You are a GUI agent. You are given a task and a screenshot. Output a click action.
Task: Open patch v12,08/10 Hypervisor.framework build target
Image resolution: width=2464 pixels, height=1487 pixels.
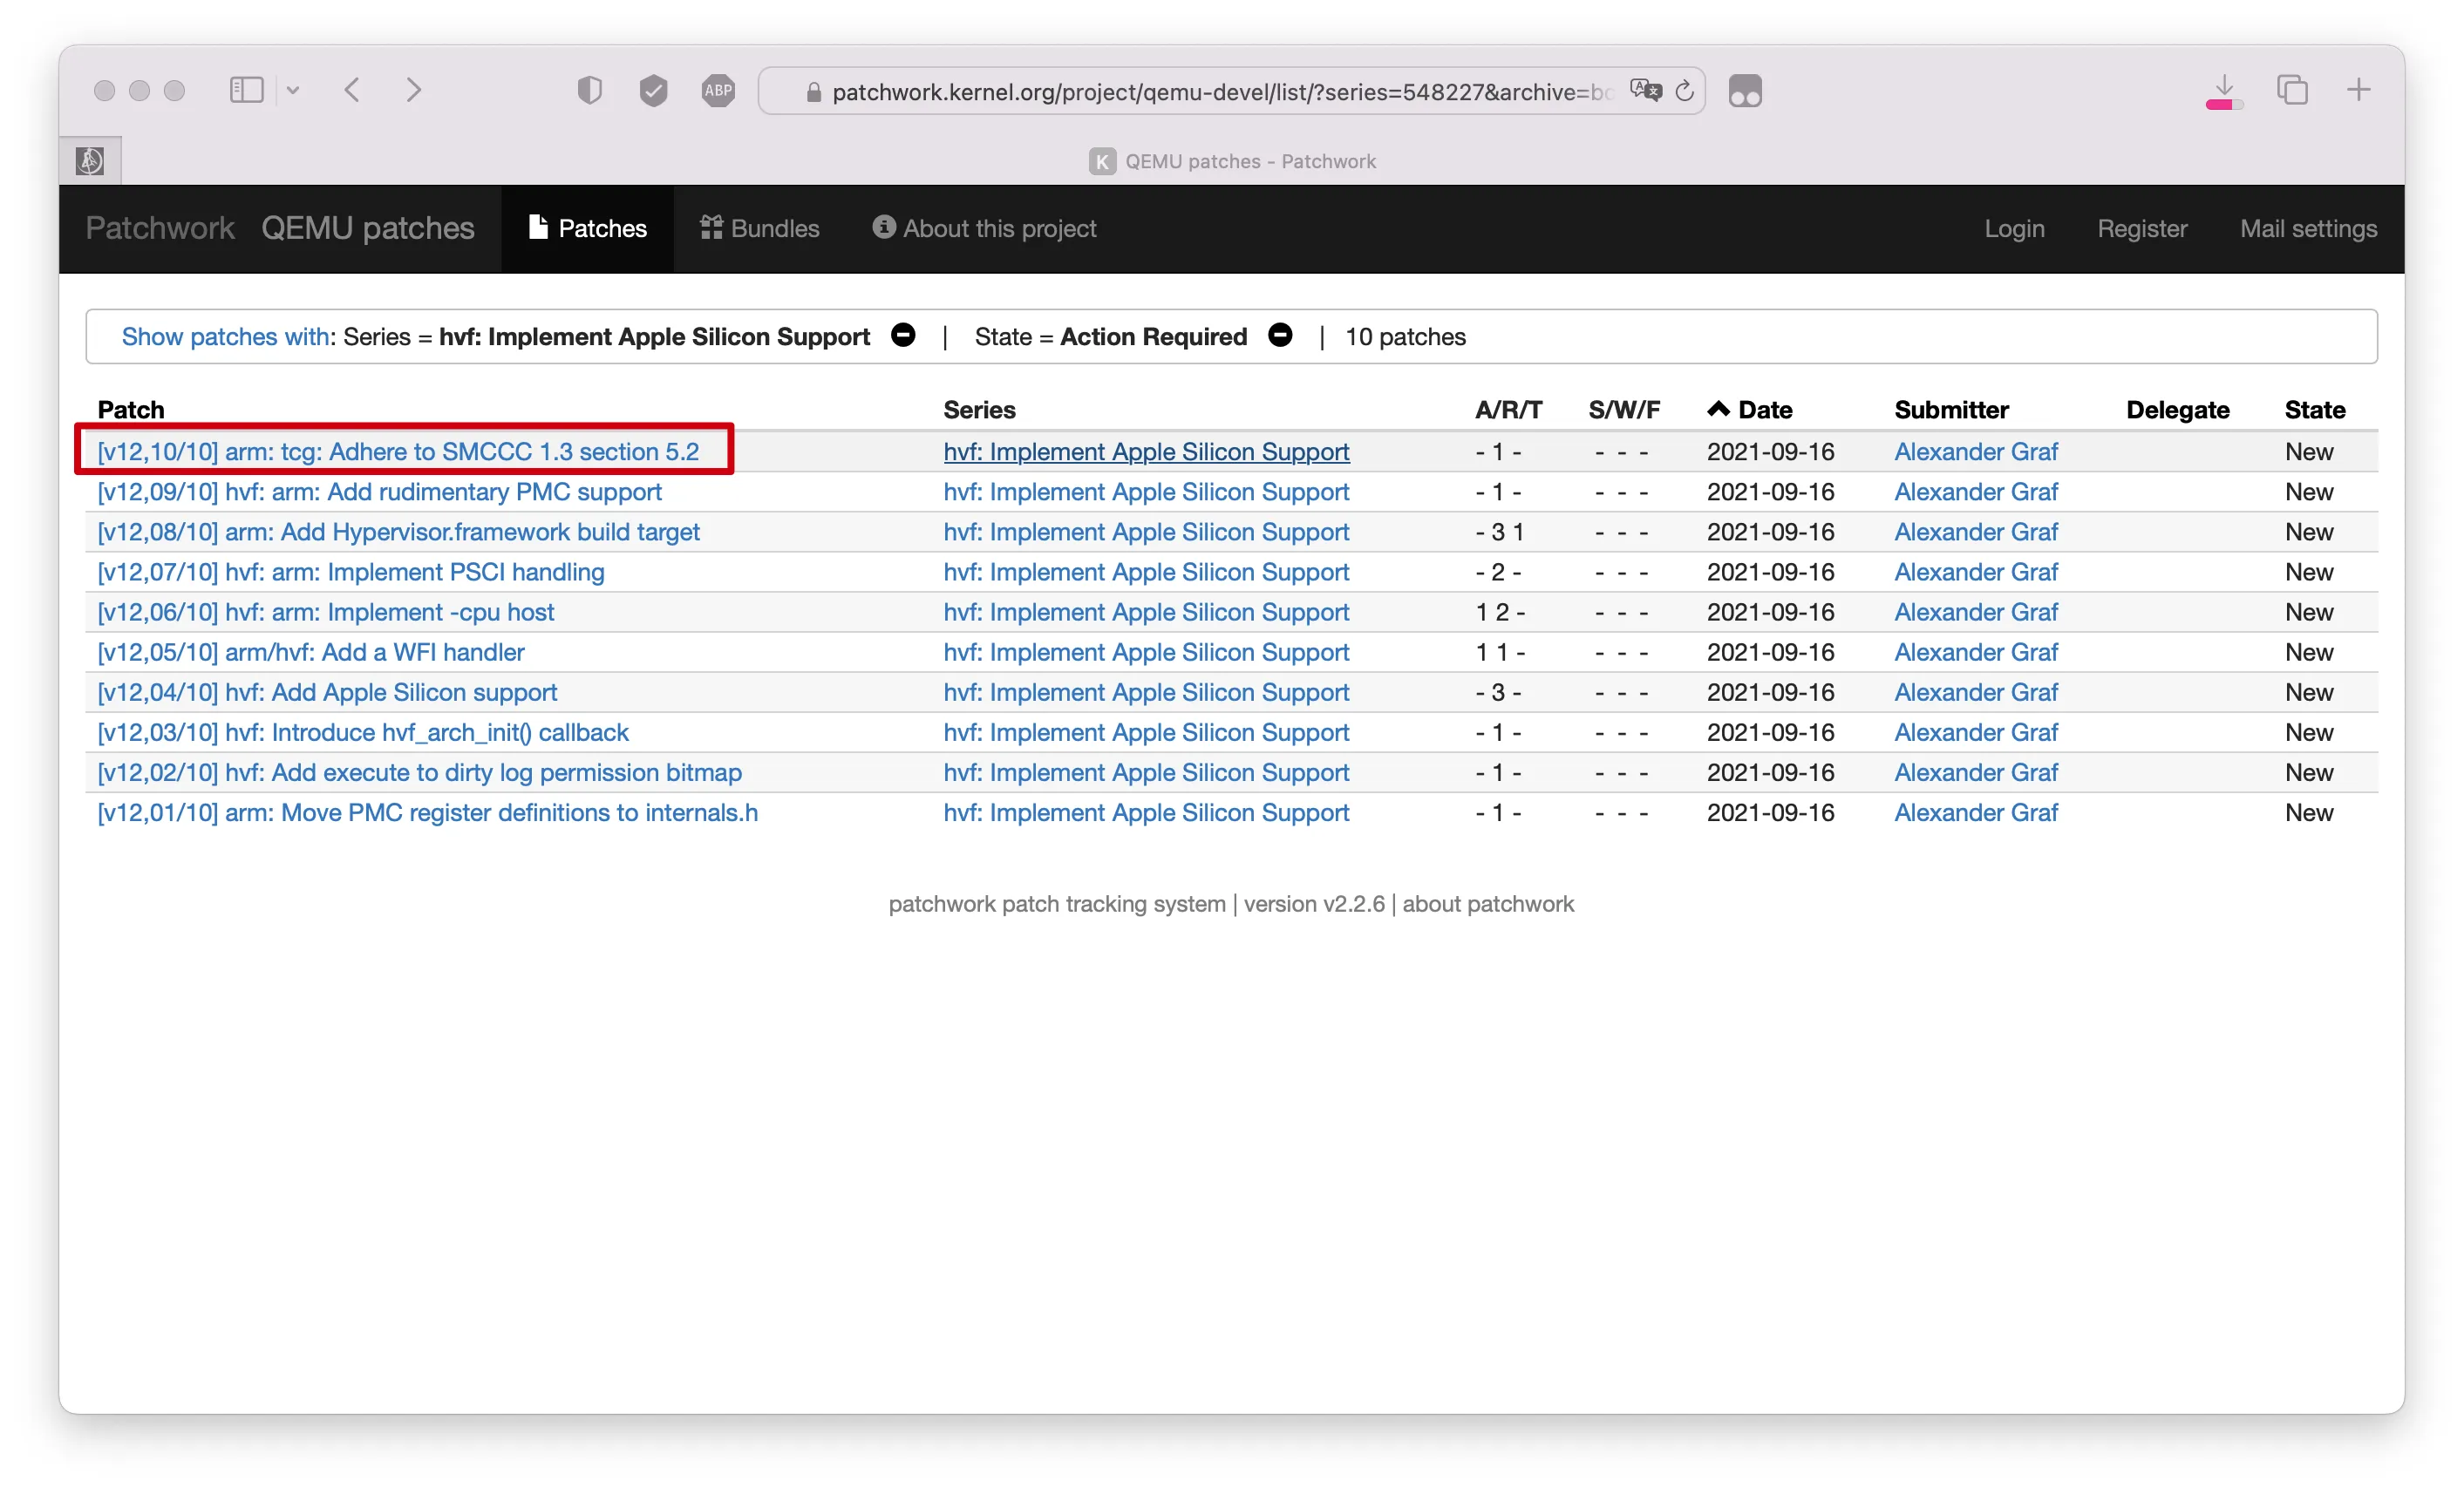398,532
